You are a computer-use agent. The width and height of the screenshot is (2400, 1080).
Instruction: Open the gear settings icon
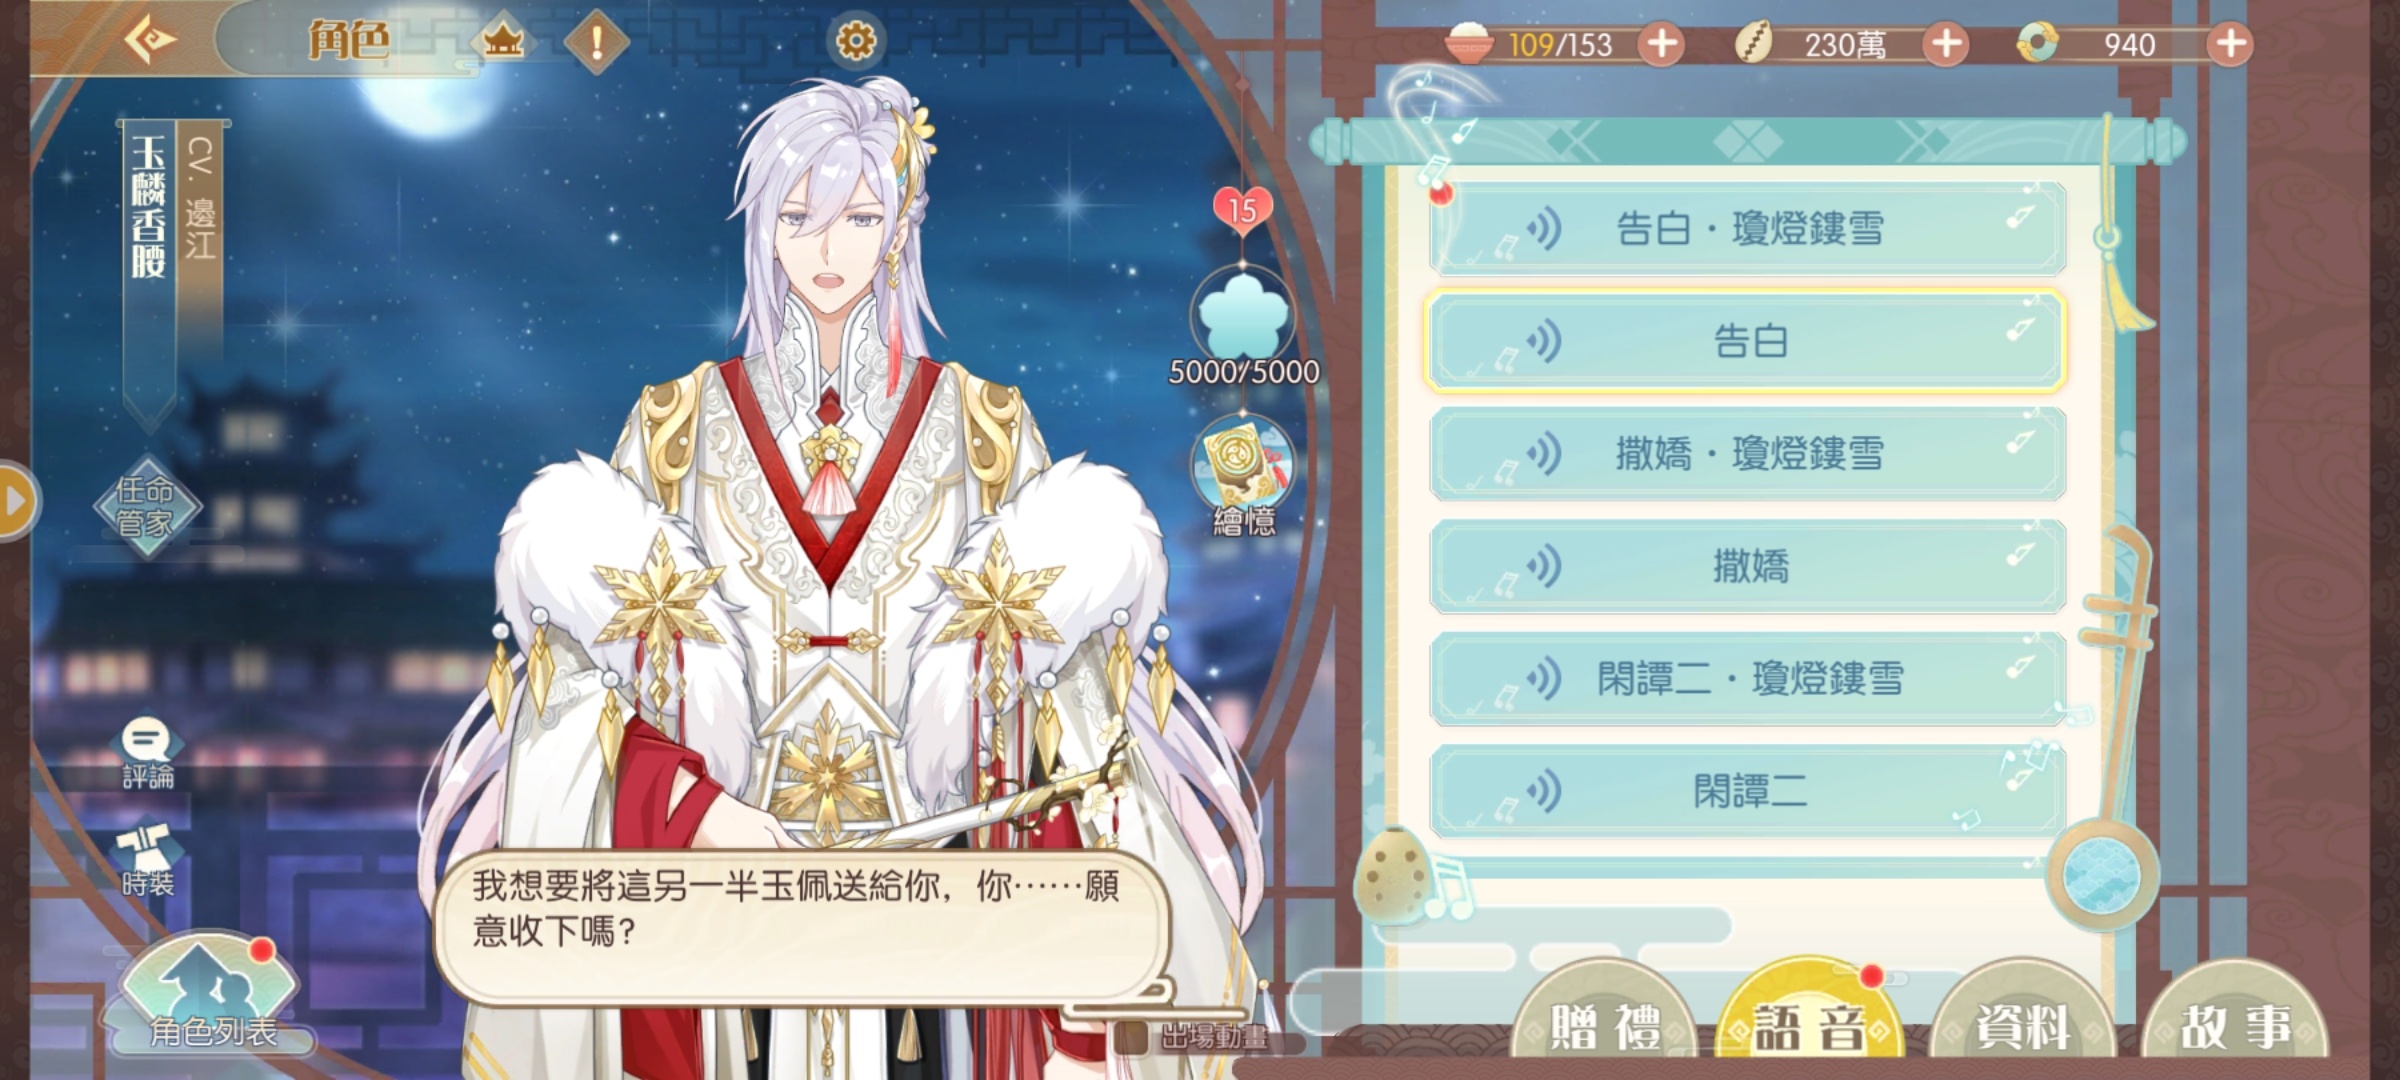(856, 40)
